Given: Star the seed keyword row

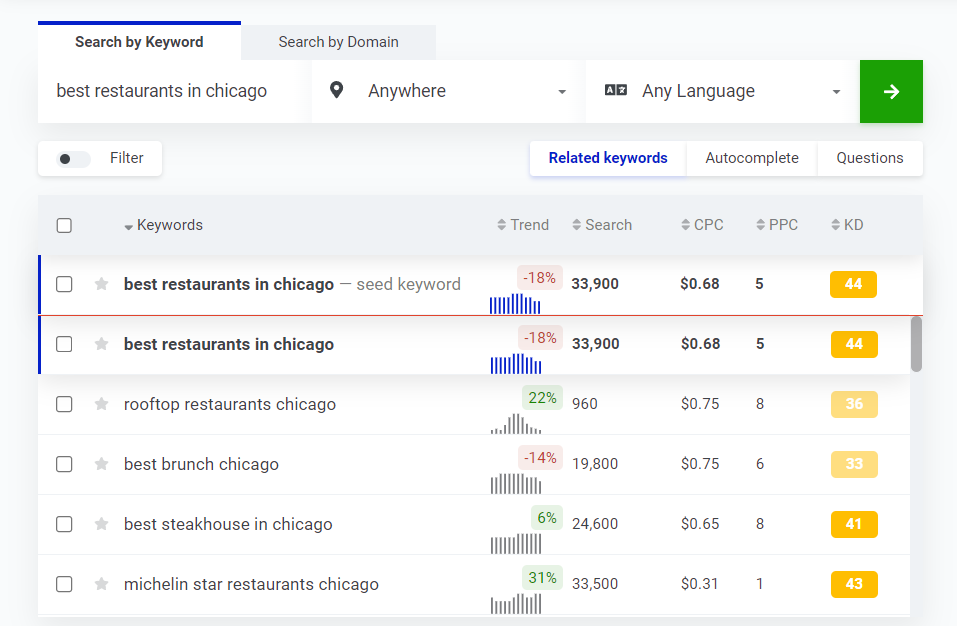Looking at the screenshot, I should [x=100, y=284].
